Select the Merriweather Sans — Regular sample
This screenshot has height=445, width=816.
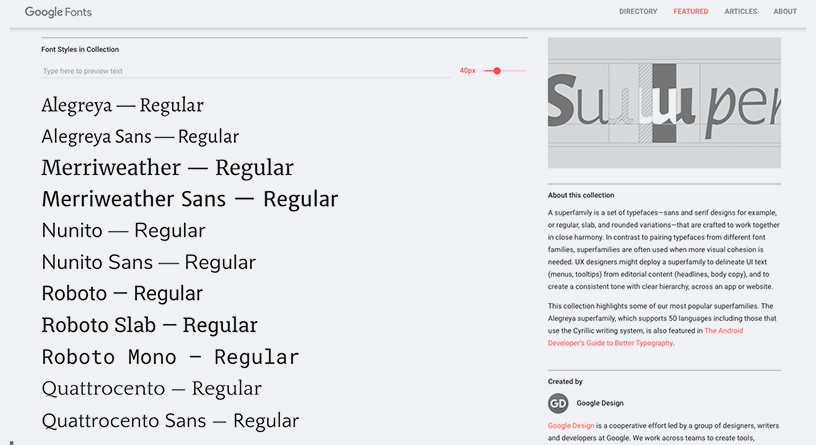tap(189, 199)
